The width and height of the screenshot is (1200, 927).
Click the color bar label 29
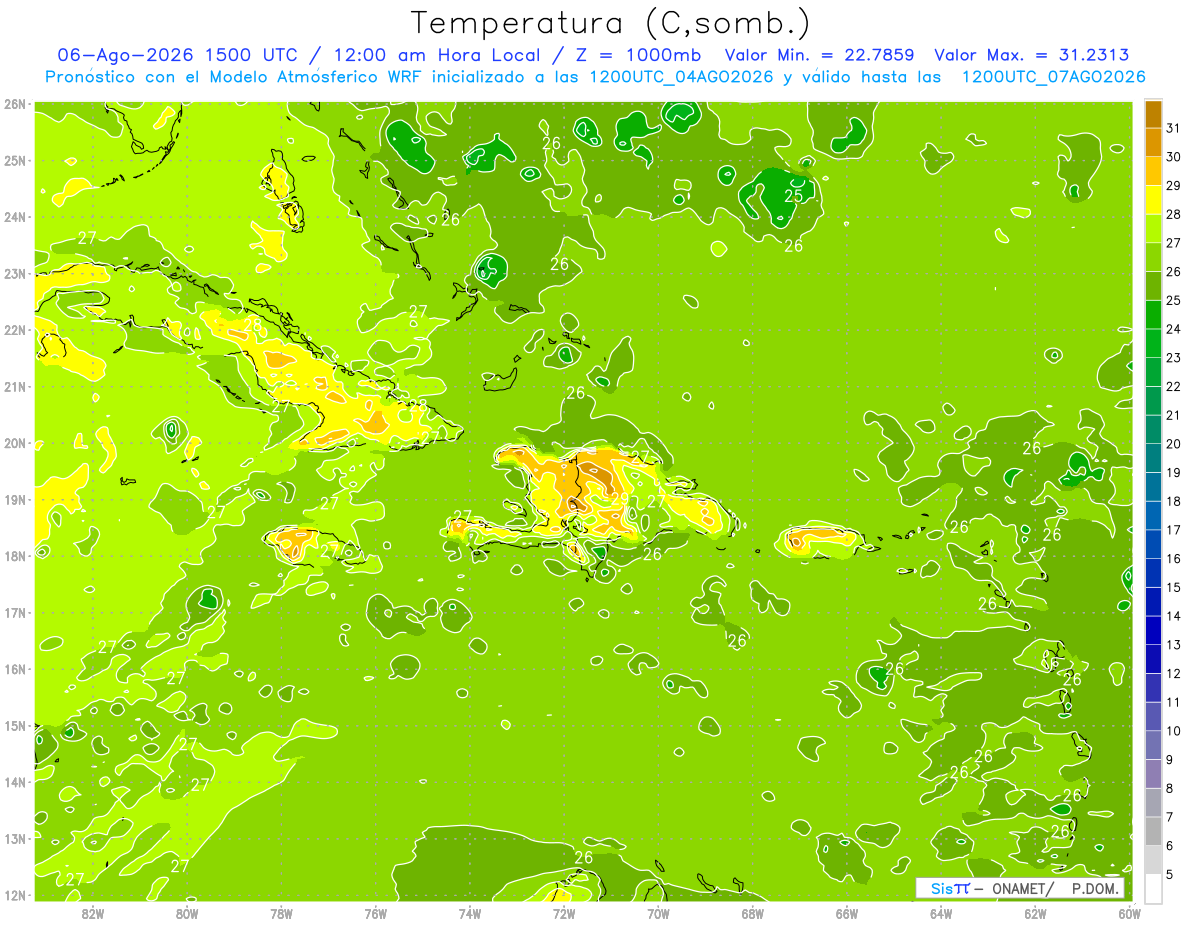1173,186
